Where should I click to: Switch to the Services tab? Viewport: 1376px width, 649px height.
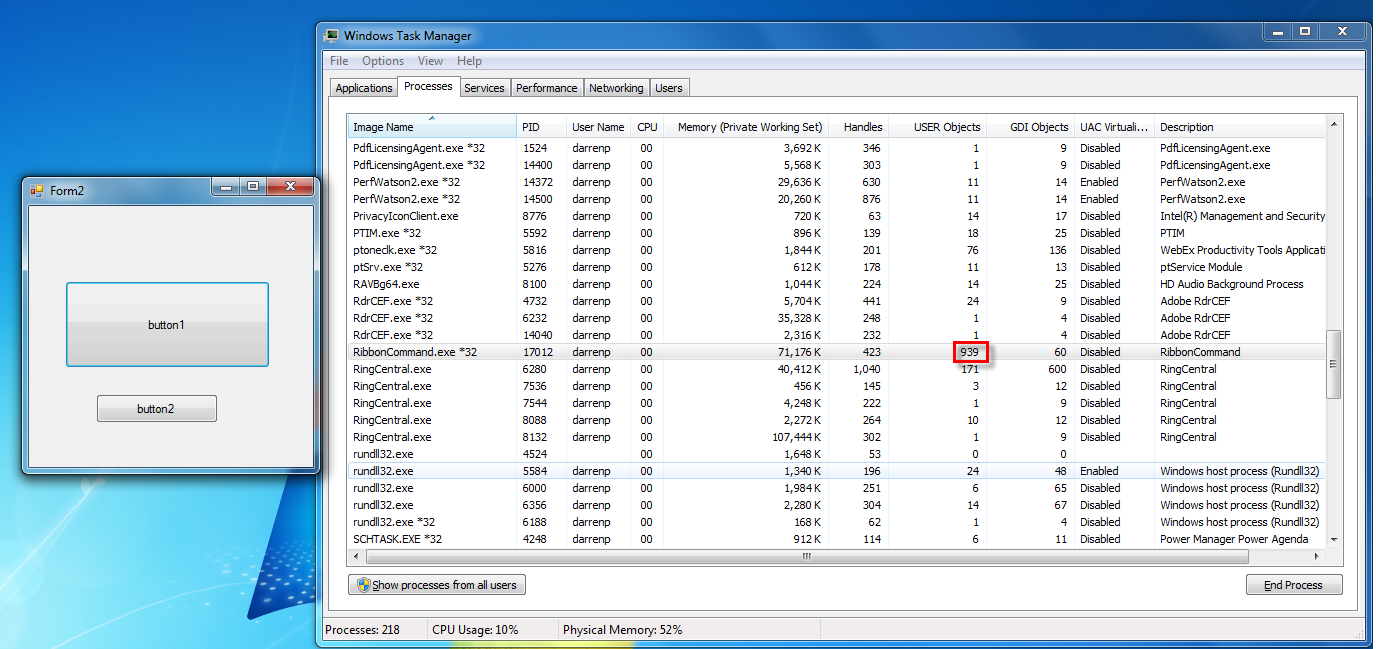(484, 88)
